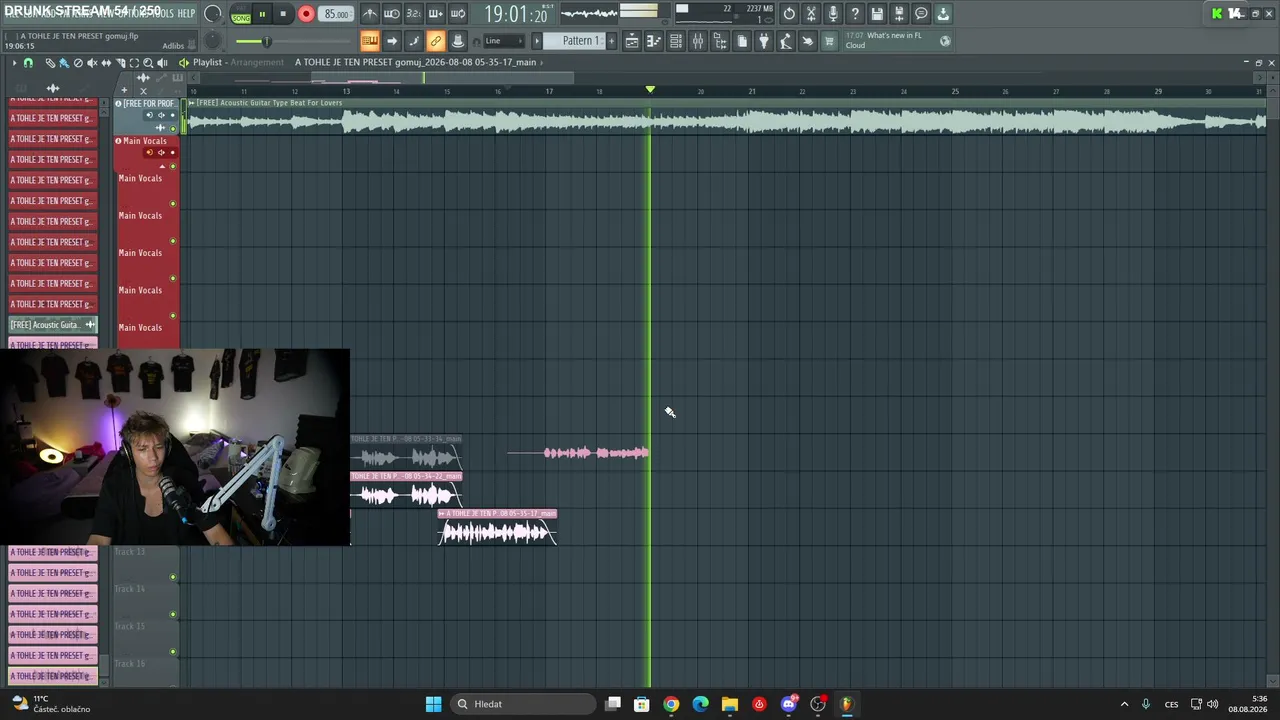1280x720 pixels.
Task: Click the Playlist breadcrumb label
Action: pos(208,62)
